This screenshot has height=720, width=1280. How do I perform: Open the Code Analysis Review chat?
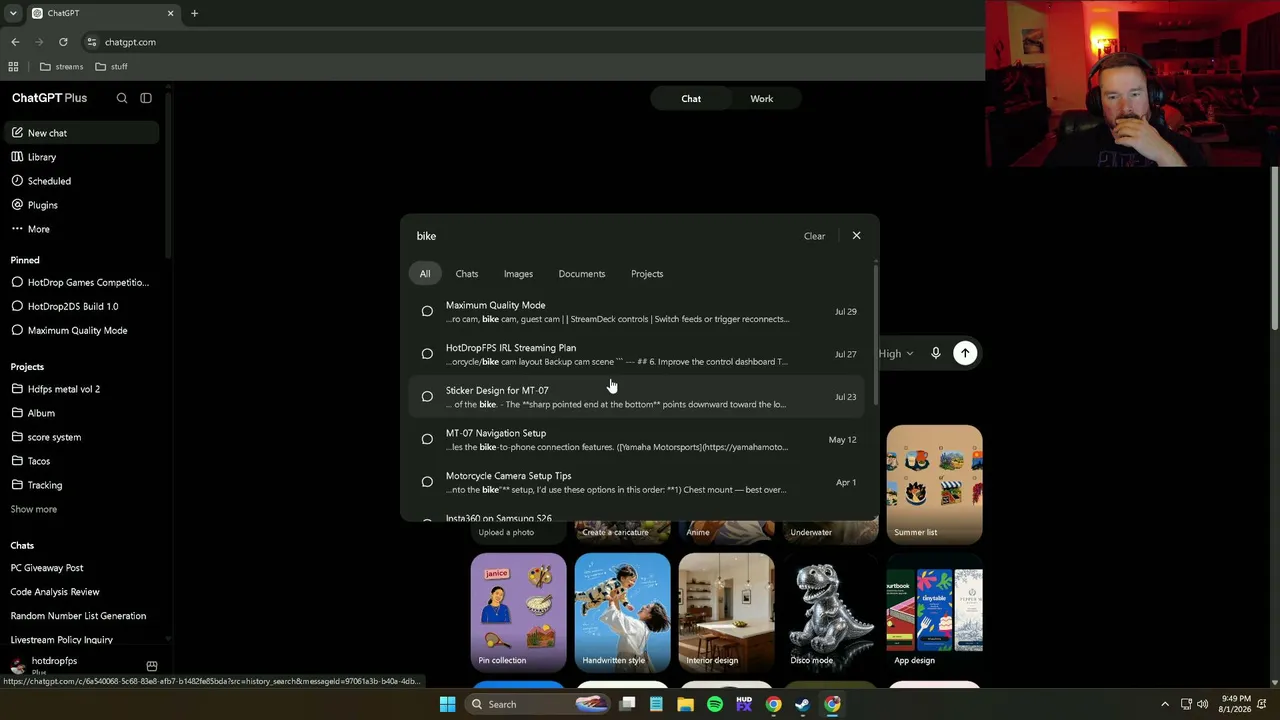coord(80,592)
